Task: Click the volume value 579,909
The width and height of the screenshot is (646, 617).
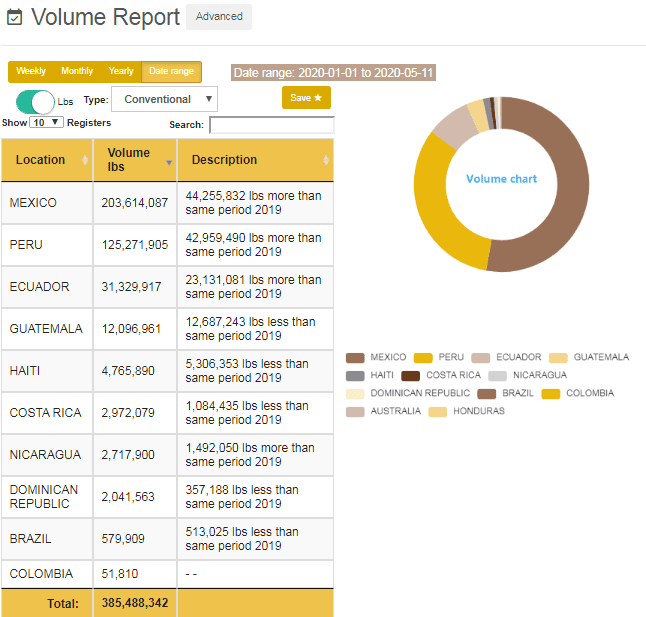Action: tap(123, 539)
